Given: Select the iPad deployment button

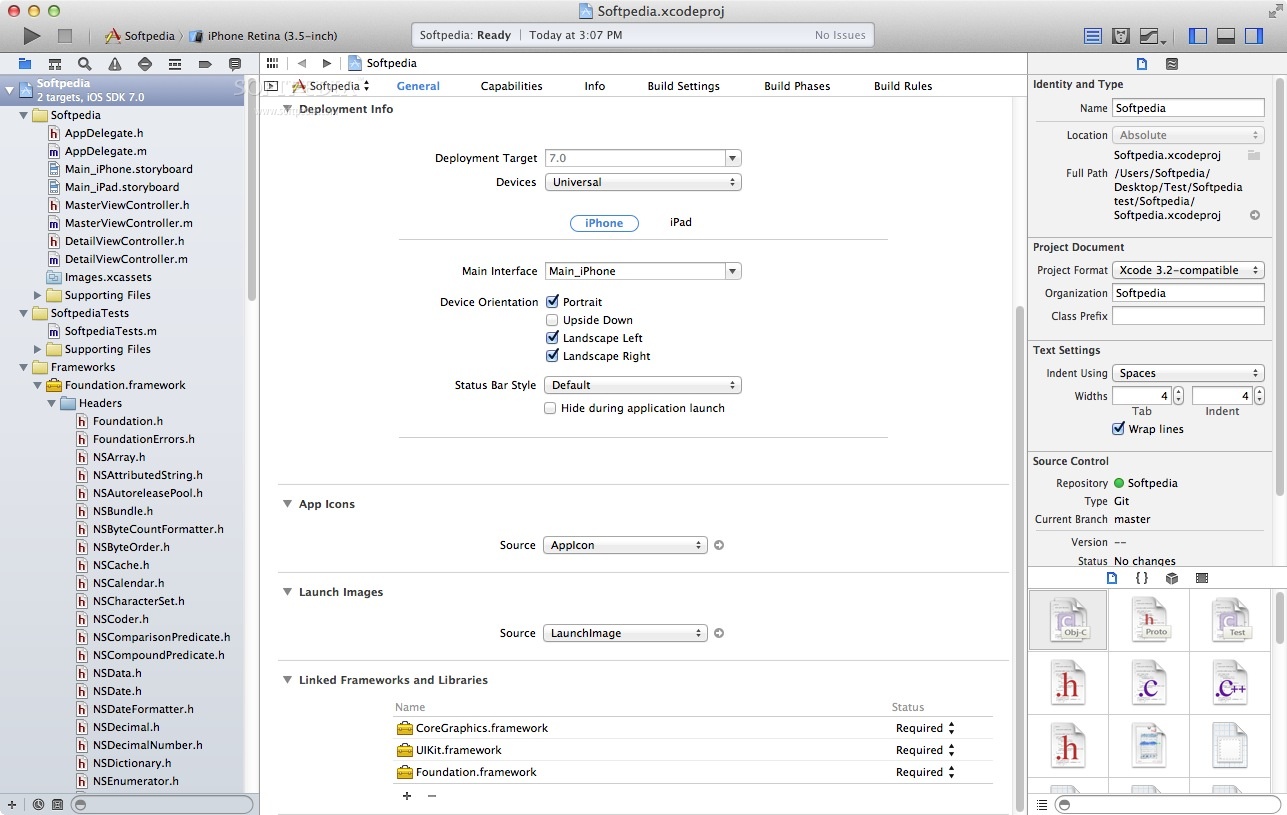Looking at the screenshot, I should (x=681, y=222).
